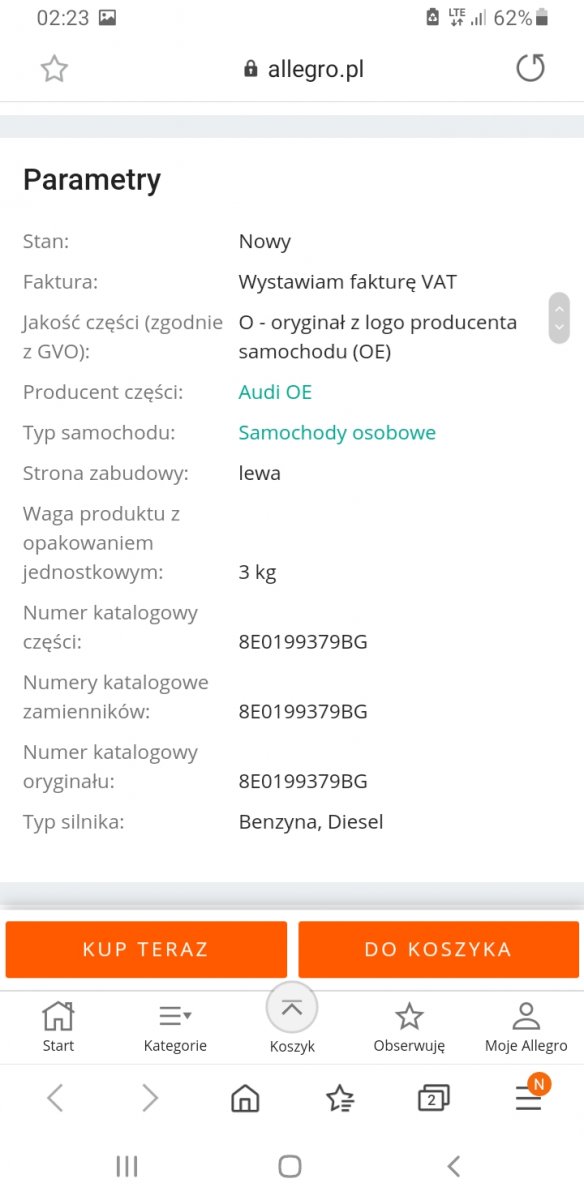Tap the bookmark star in address bar

point(54,69)
